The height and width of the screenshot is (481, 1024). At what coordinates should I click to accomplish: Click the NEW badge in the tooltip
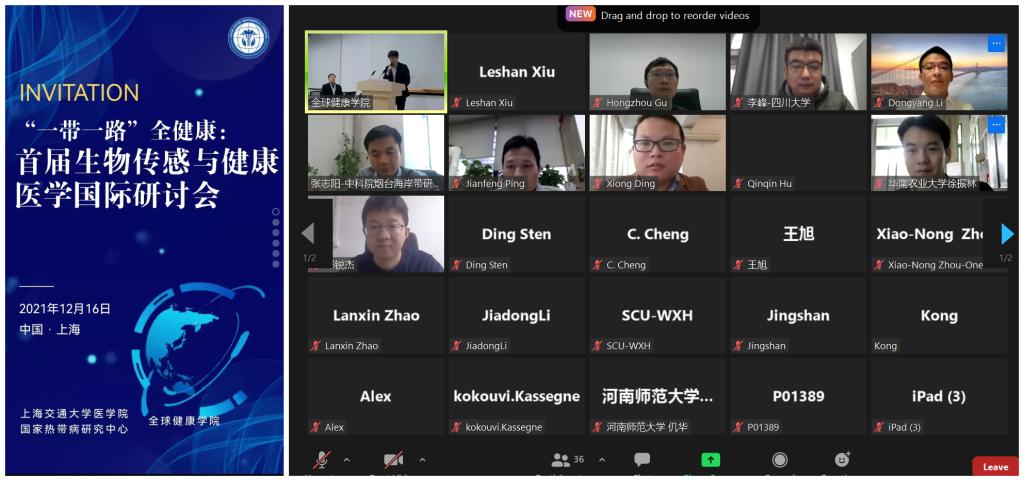coord(581,15)
